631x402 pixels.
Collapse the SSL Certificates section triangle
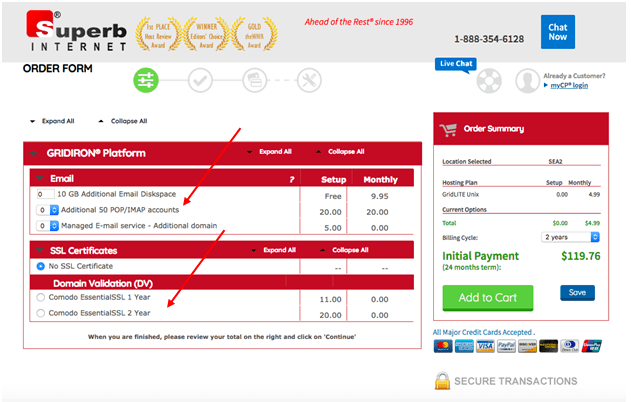pyautogui.click(x=40, y=250)
